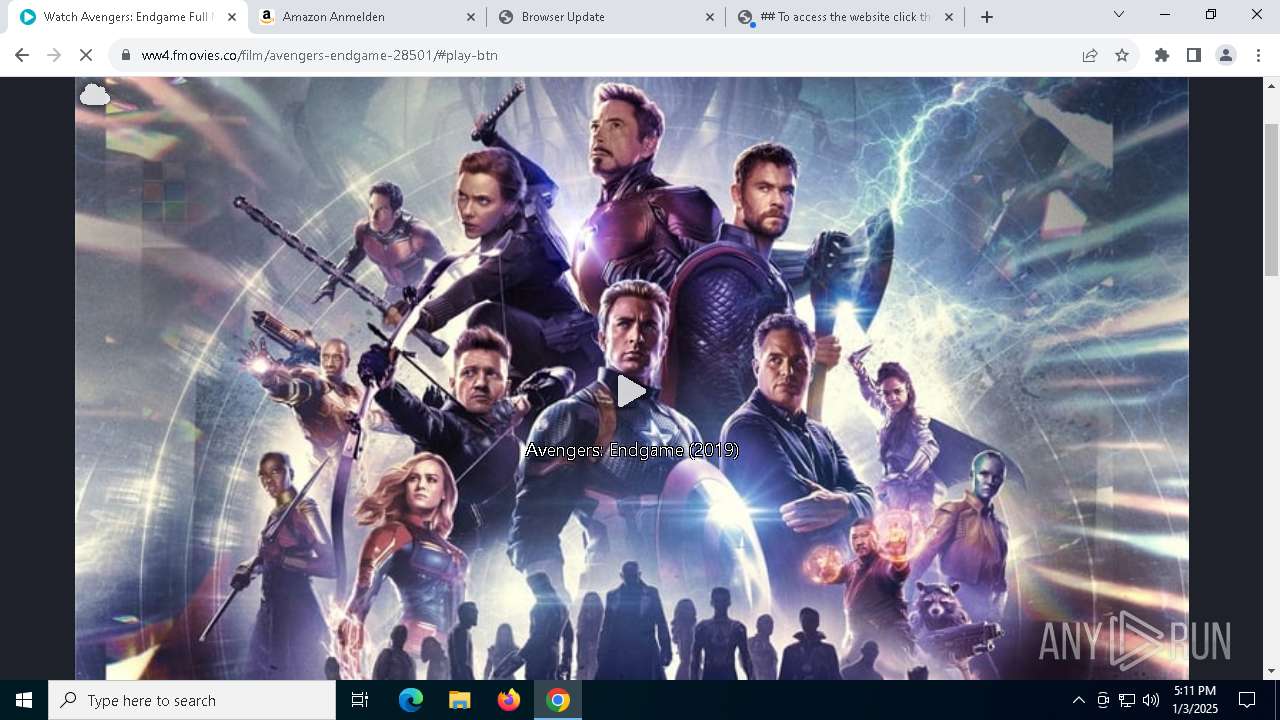Open the Windows Start menu

pos(24,700)
